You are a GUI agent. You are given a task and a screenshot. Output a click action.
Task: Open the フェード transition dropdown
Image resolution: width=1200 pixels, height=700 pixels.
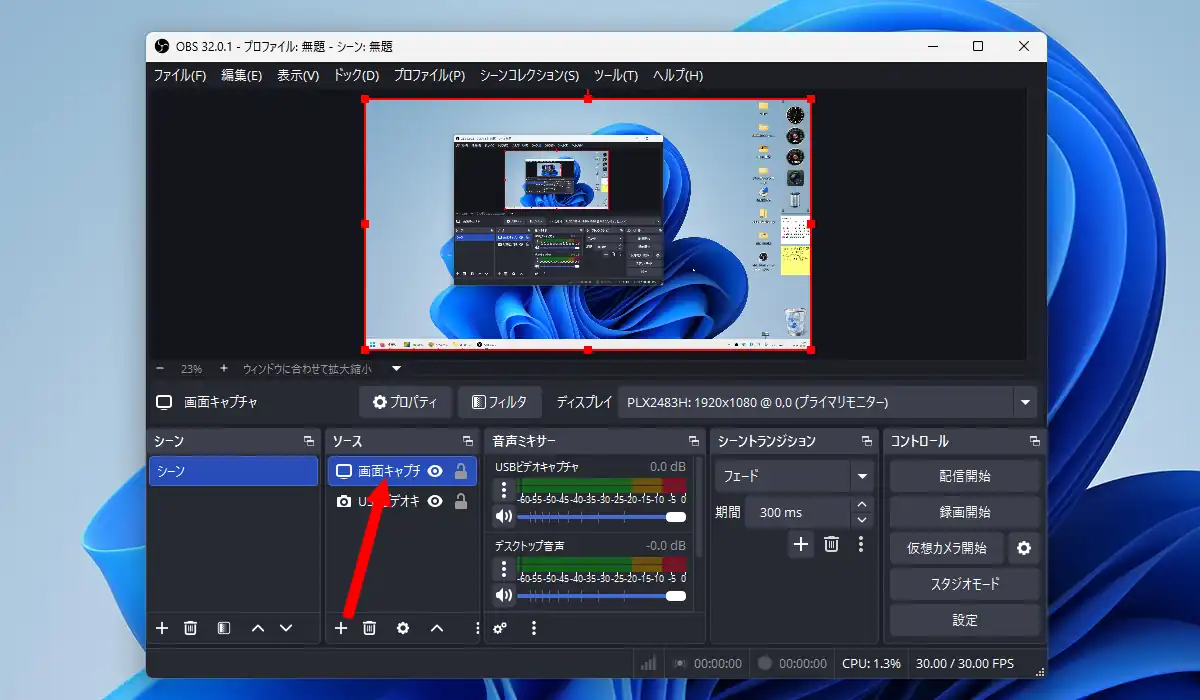point(862,476)
